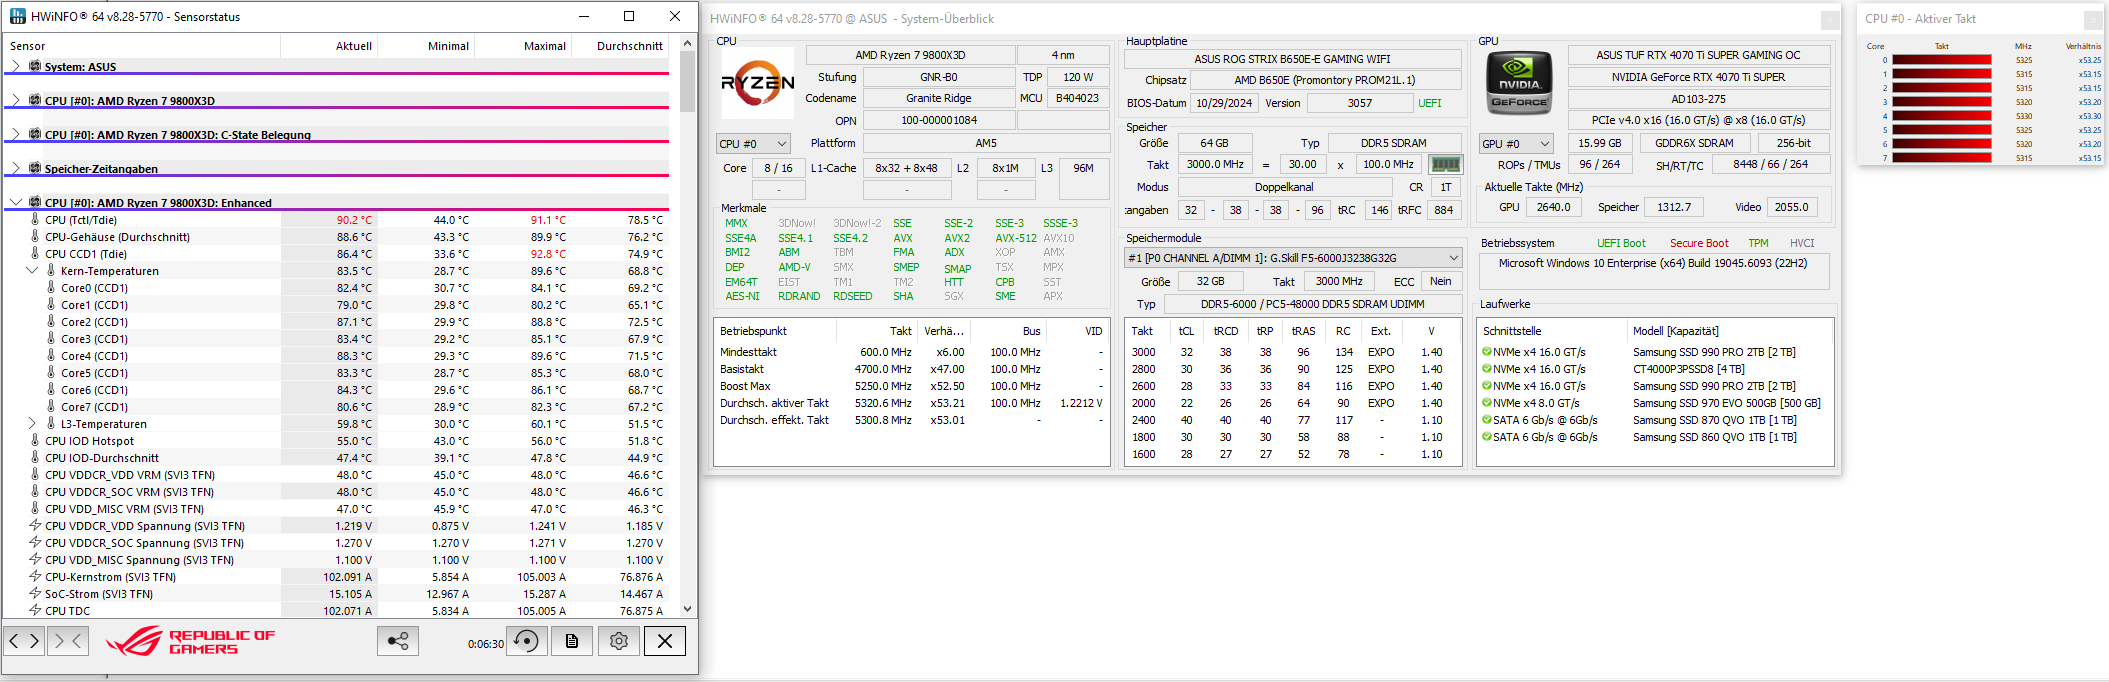2109x682 pixels.
Task: Click the NVIDIA GeForce GPU logo
Action: pos(1519,81)
